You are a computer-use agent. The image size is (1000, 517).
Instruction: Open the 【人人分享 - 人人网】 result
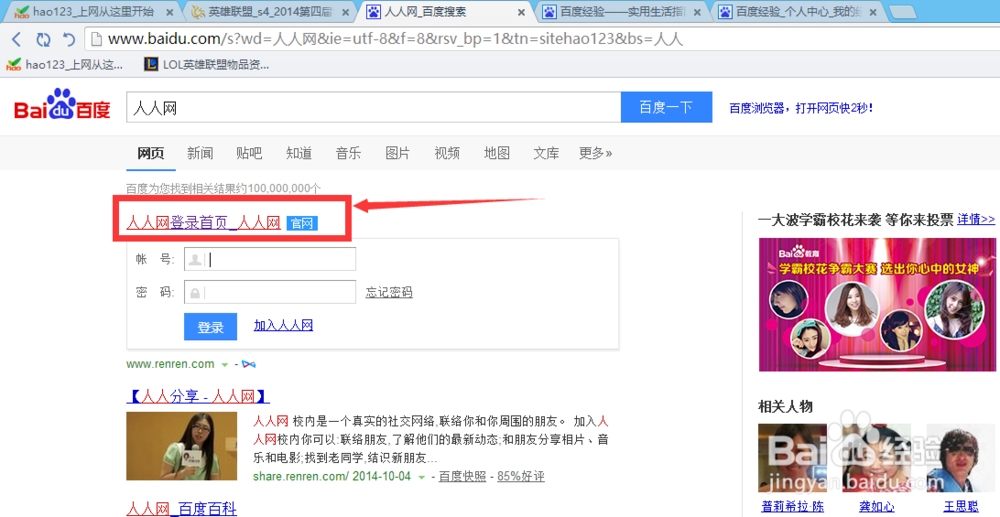(x=198, y=397)
